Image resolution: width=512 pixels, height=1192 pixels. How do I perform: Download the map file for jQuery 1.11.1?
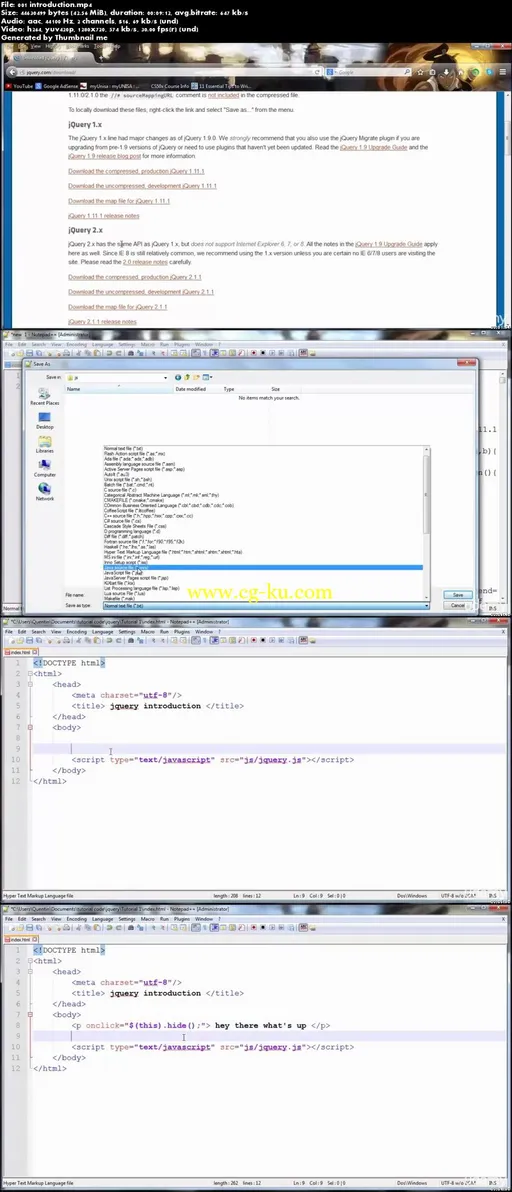point(119,201)
